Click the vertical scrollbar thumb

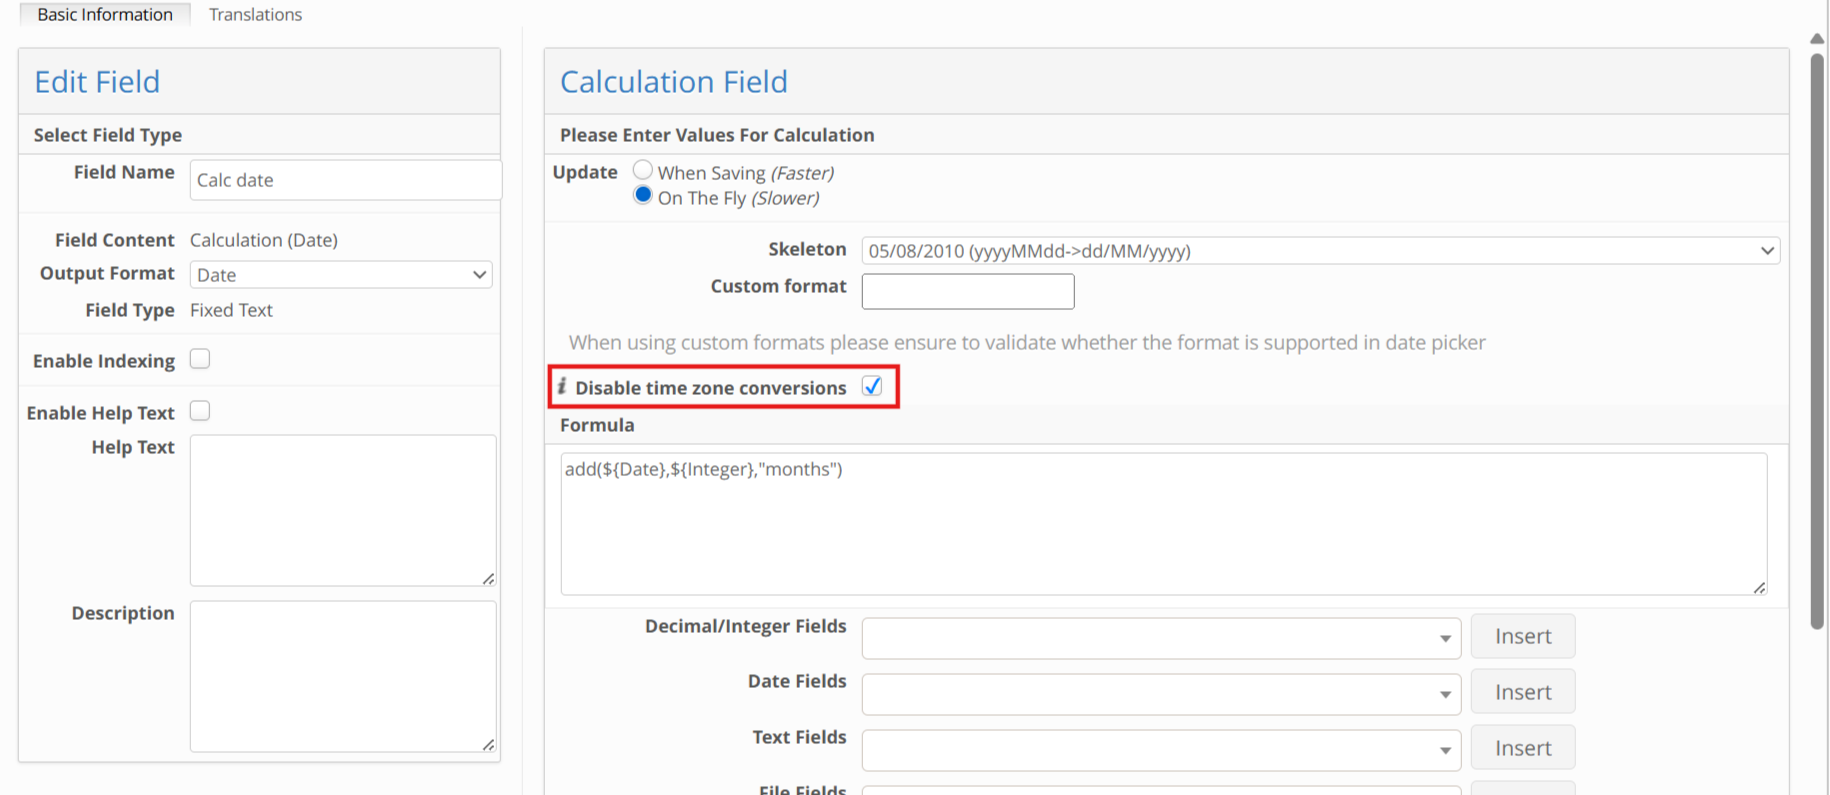click(x=1817, y=340)
